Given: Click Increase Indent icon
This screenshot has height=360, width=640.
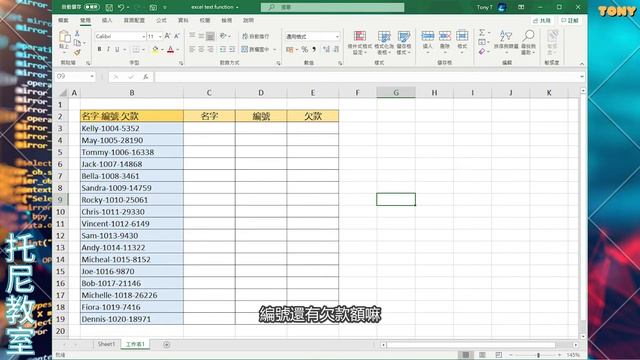Looking at the screenshot, I should click(x=232, y=49).
